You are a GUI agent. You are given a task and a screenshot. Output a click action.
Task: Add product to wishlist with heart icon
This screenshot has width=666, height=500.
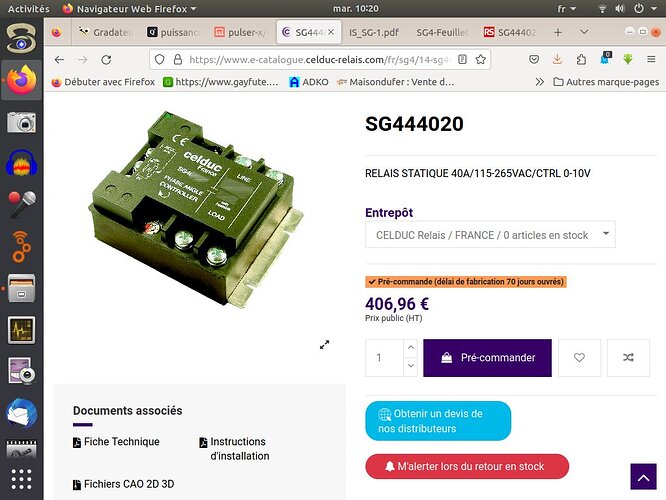579,358
